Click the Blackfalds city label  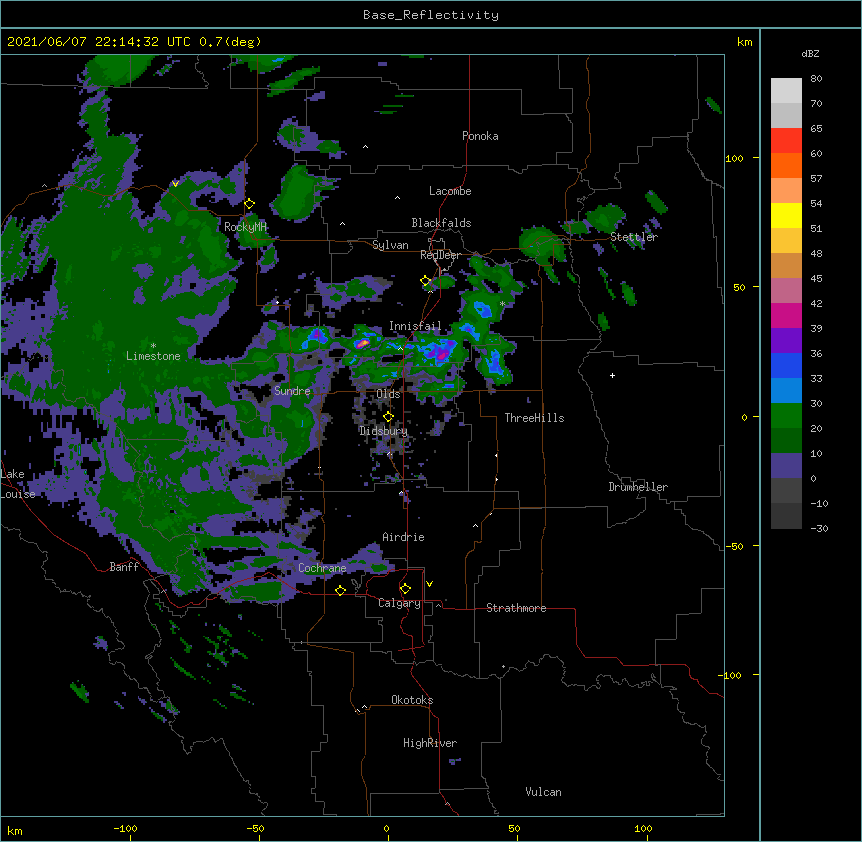(x=441, y=223)
